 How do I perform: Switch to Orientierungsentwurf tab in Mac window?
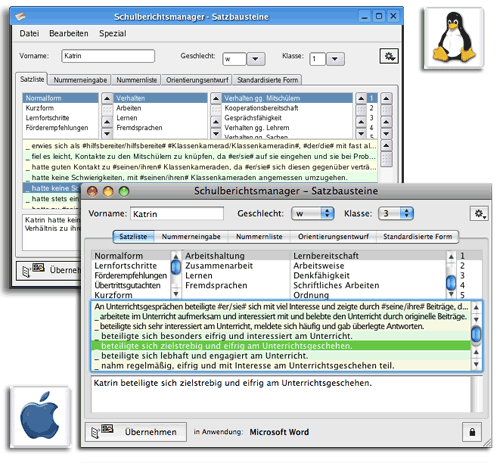click(333, 237)
